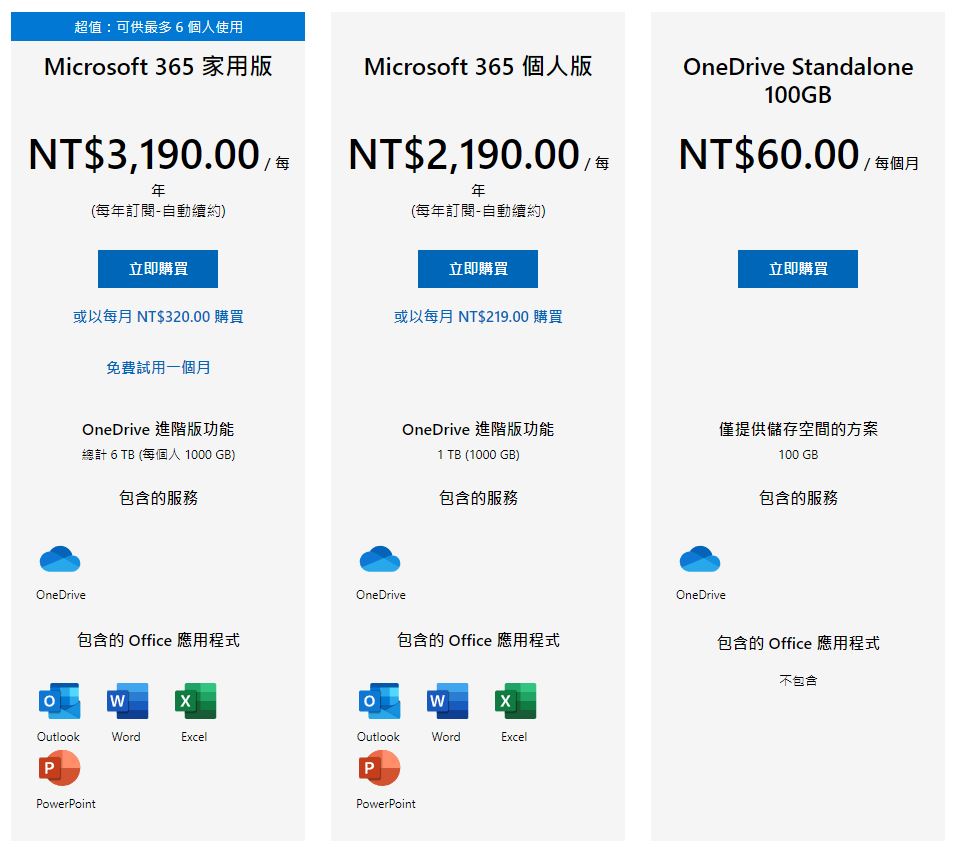
Task: Click the Outlook icon in 家用版 plan
Action: (59, 702)
